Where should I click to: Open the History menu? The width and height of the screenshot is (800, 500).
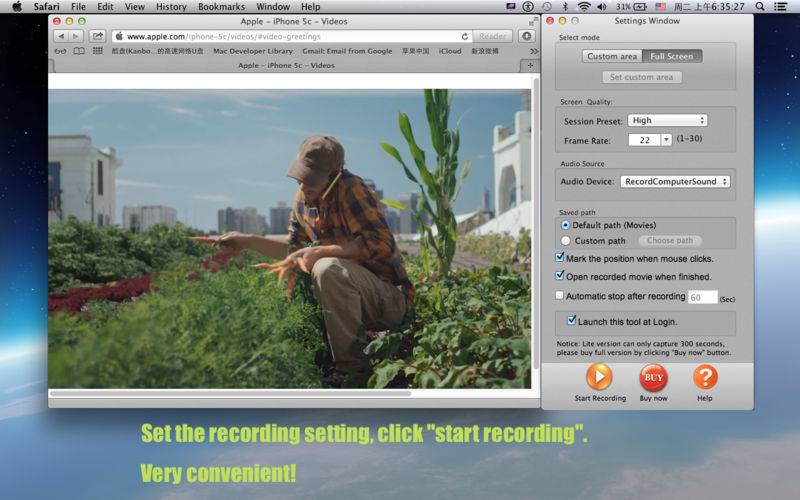(171, 7)
